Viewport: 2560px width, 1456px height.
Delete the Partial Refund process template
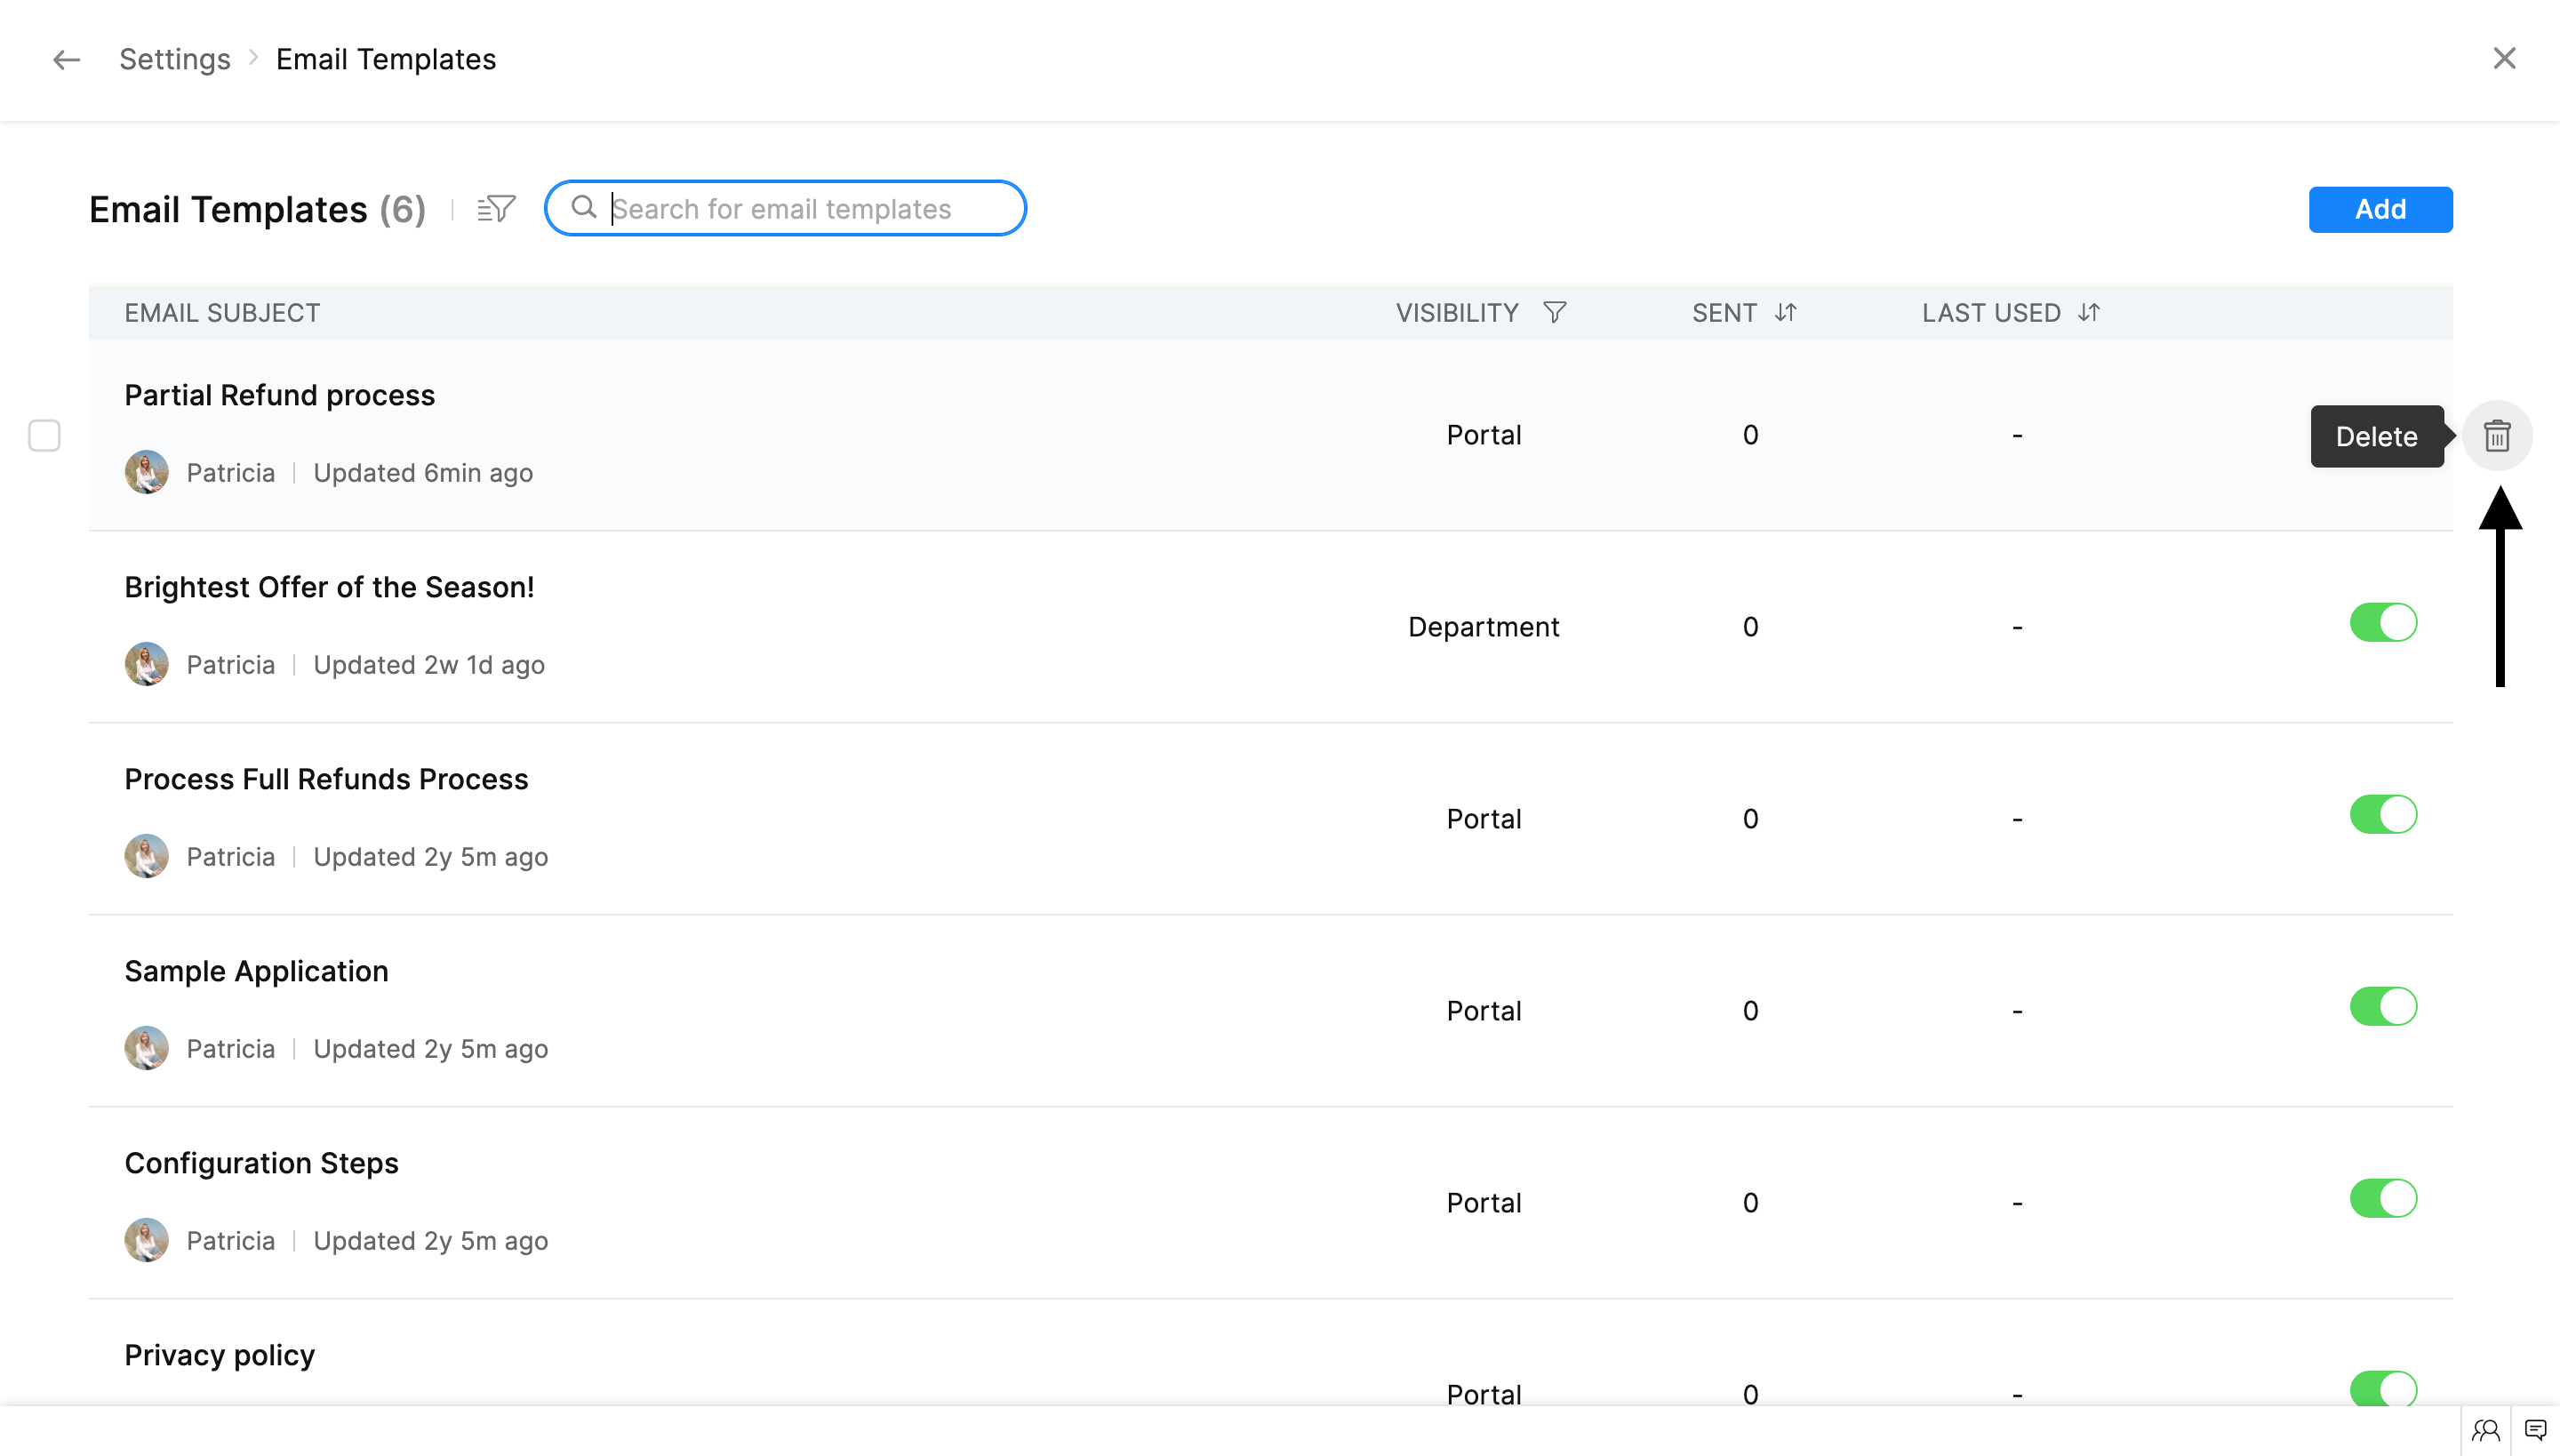[2497, 436]
